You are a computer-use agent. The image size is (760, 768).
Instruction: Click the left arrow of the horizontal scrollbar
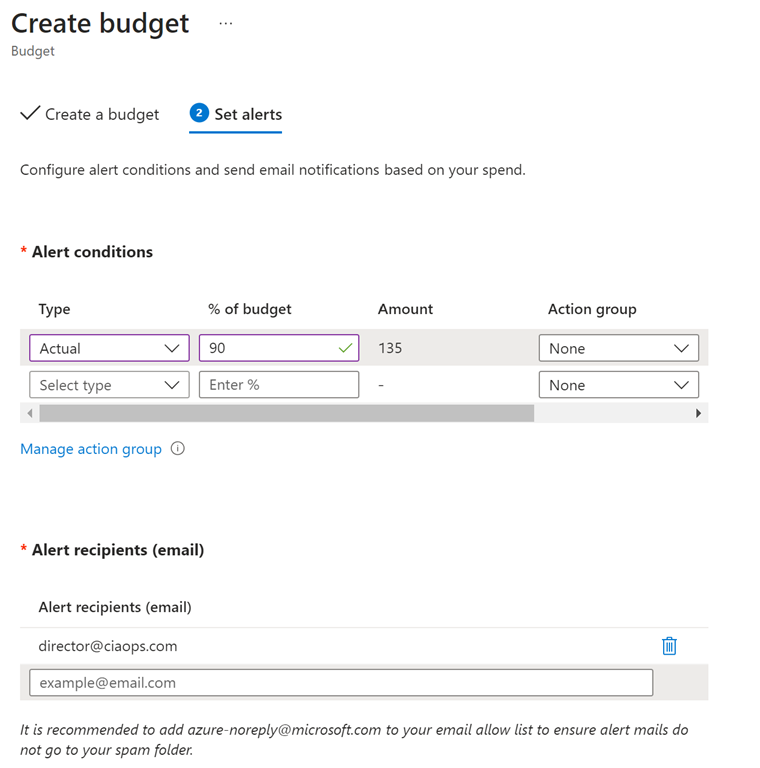click(x=30, y=413)
